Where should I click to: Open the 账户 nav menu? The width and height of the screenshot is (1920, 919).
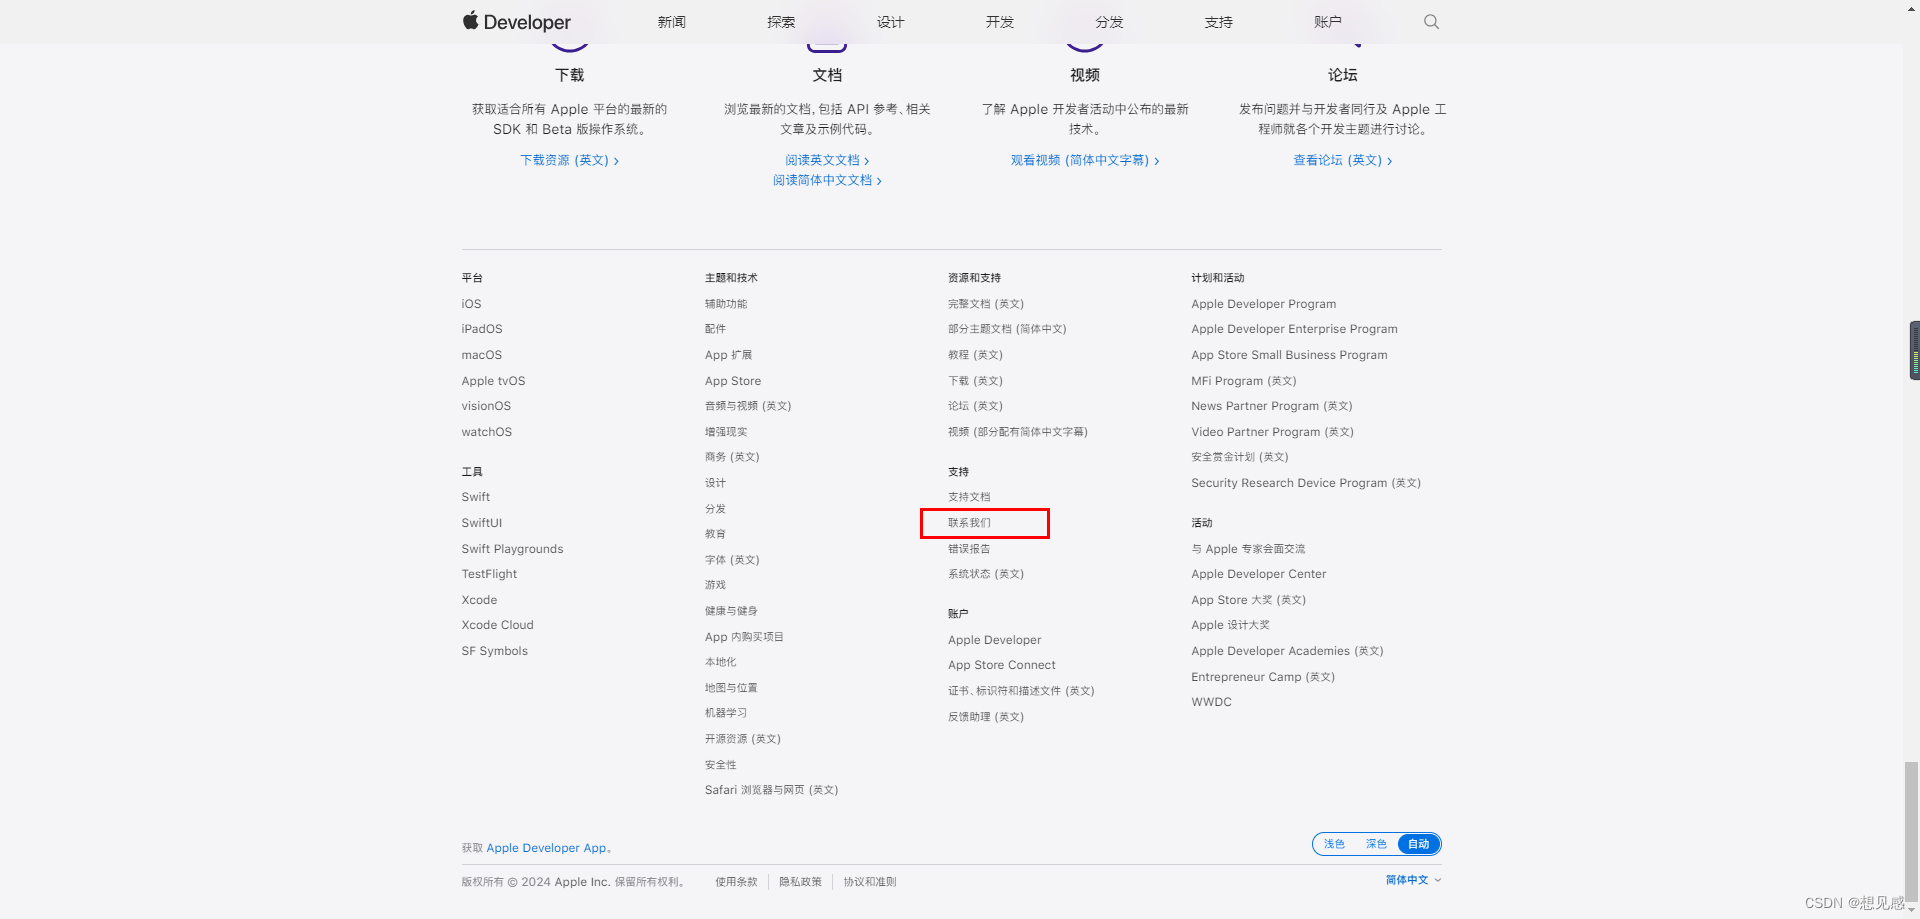(x=1328, y=22)
